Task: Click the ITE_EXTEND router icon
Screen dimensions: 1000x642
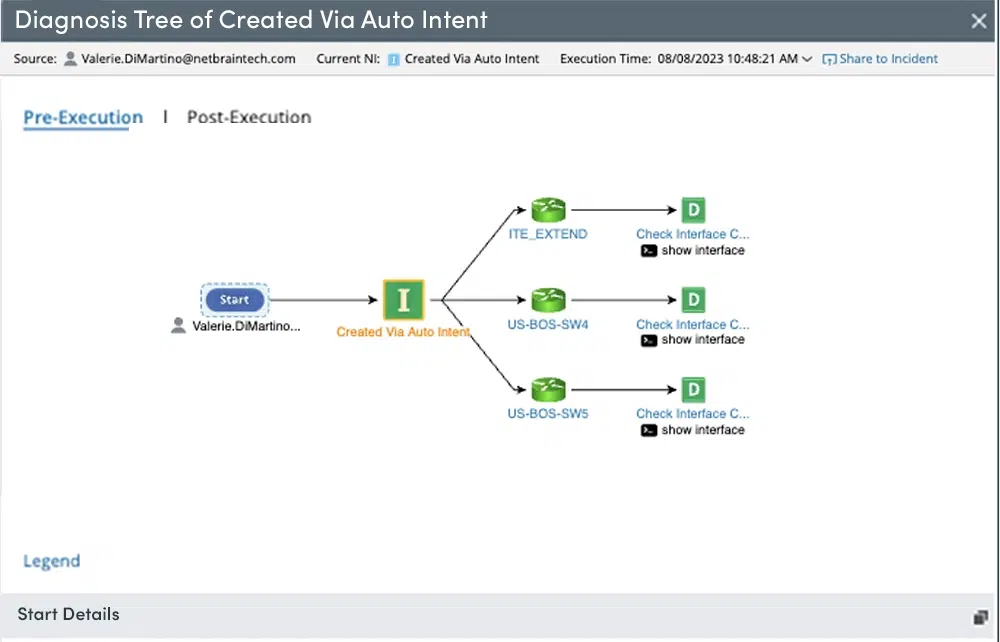Action: pos(548,209)
